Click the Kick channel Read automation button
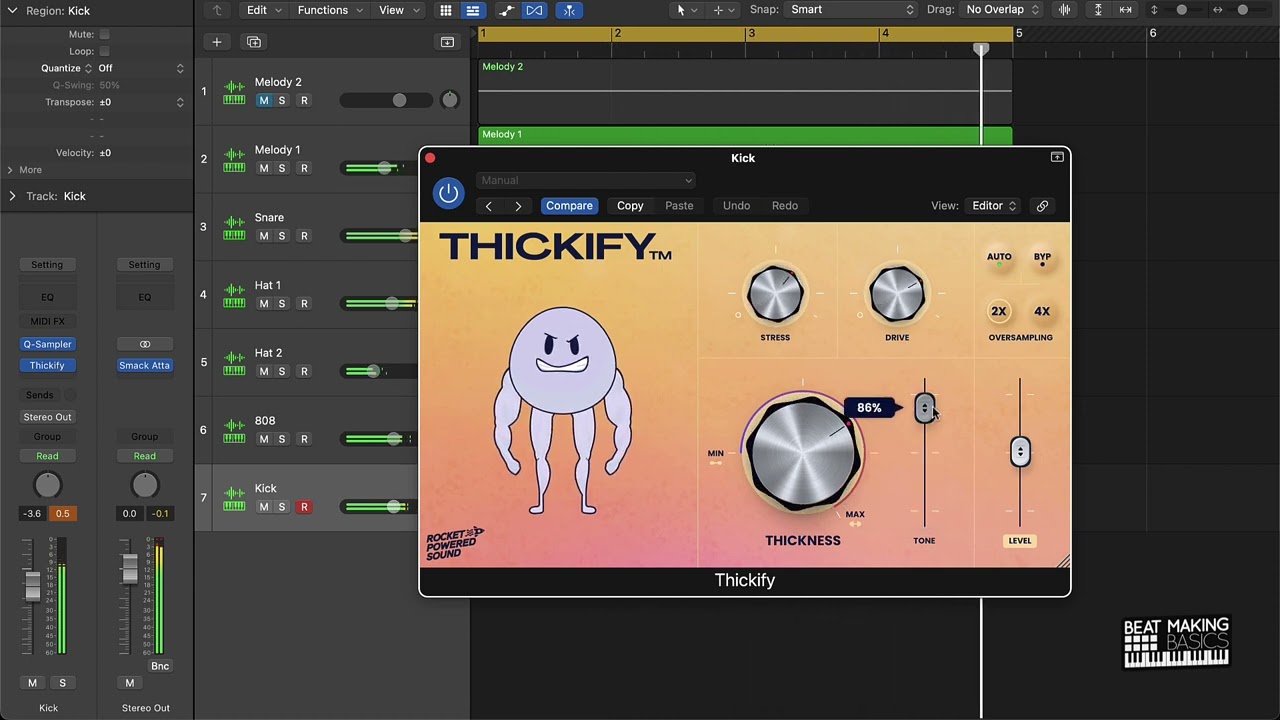The height and width of the screenshot is (720, 1280). pyautogui.click(x=47, y=456)
